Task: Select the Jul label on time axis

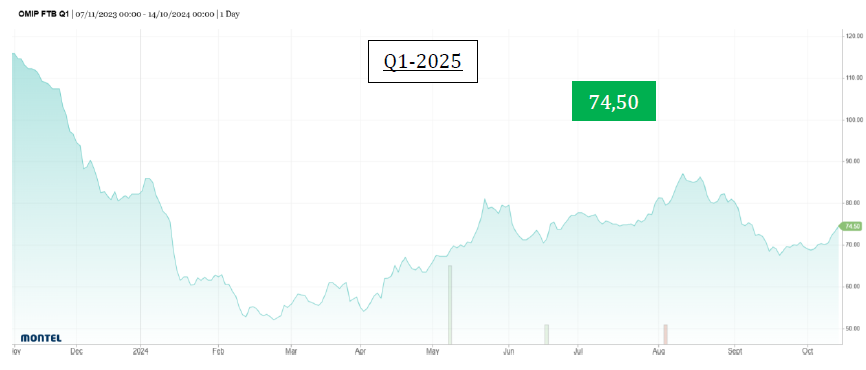Action: 578,351
